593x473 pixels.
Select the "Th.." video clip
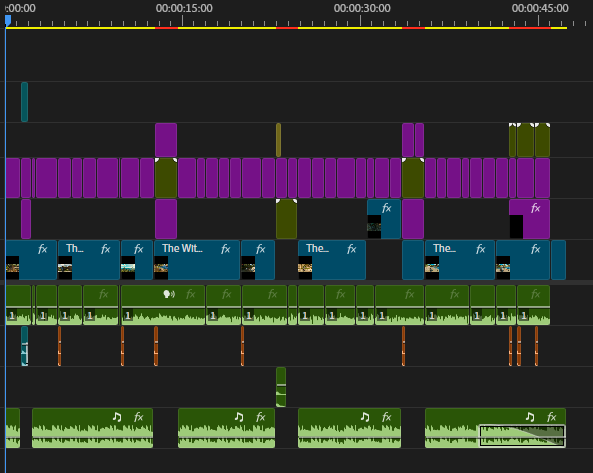point(89,260)
